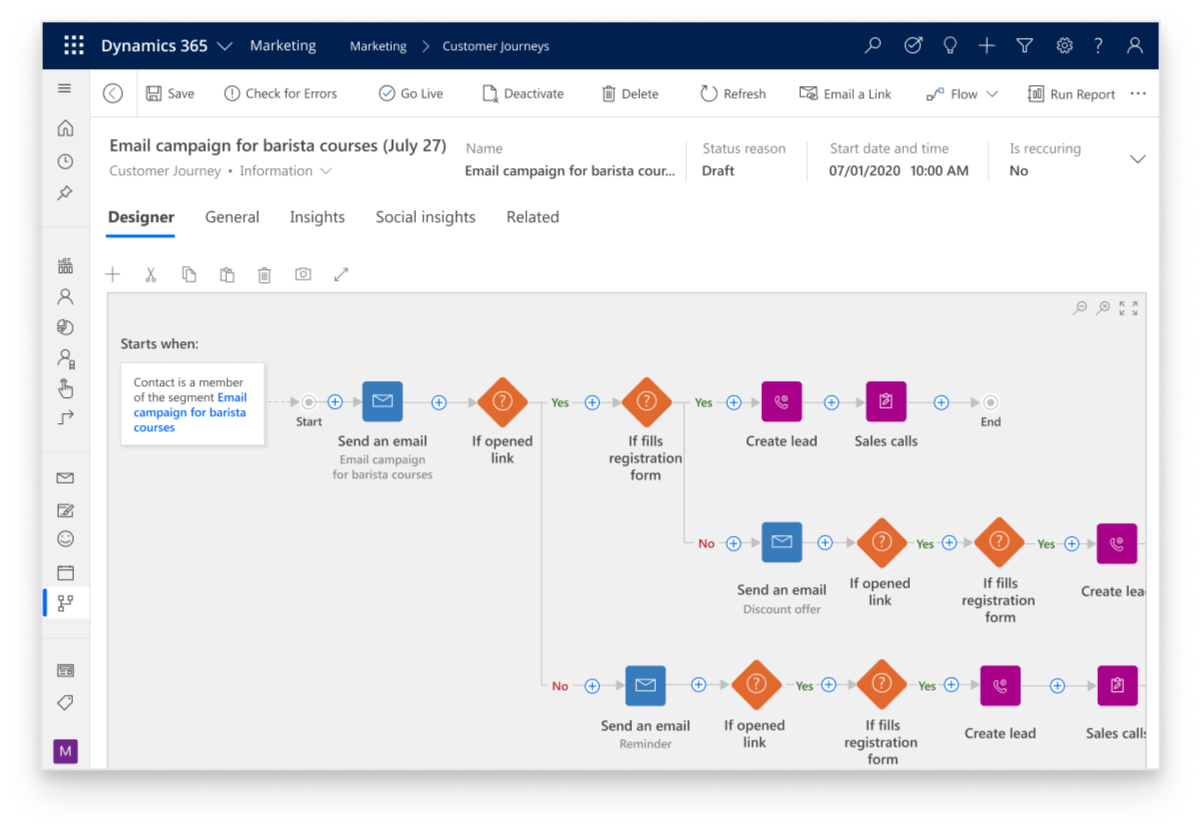Open the Email campaign for barista courses link
Image resolution: width=1201 pixels, height=831 pixels.
pyautogui.click(x=190, y=412)
